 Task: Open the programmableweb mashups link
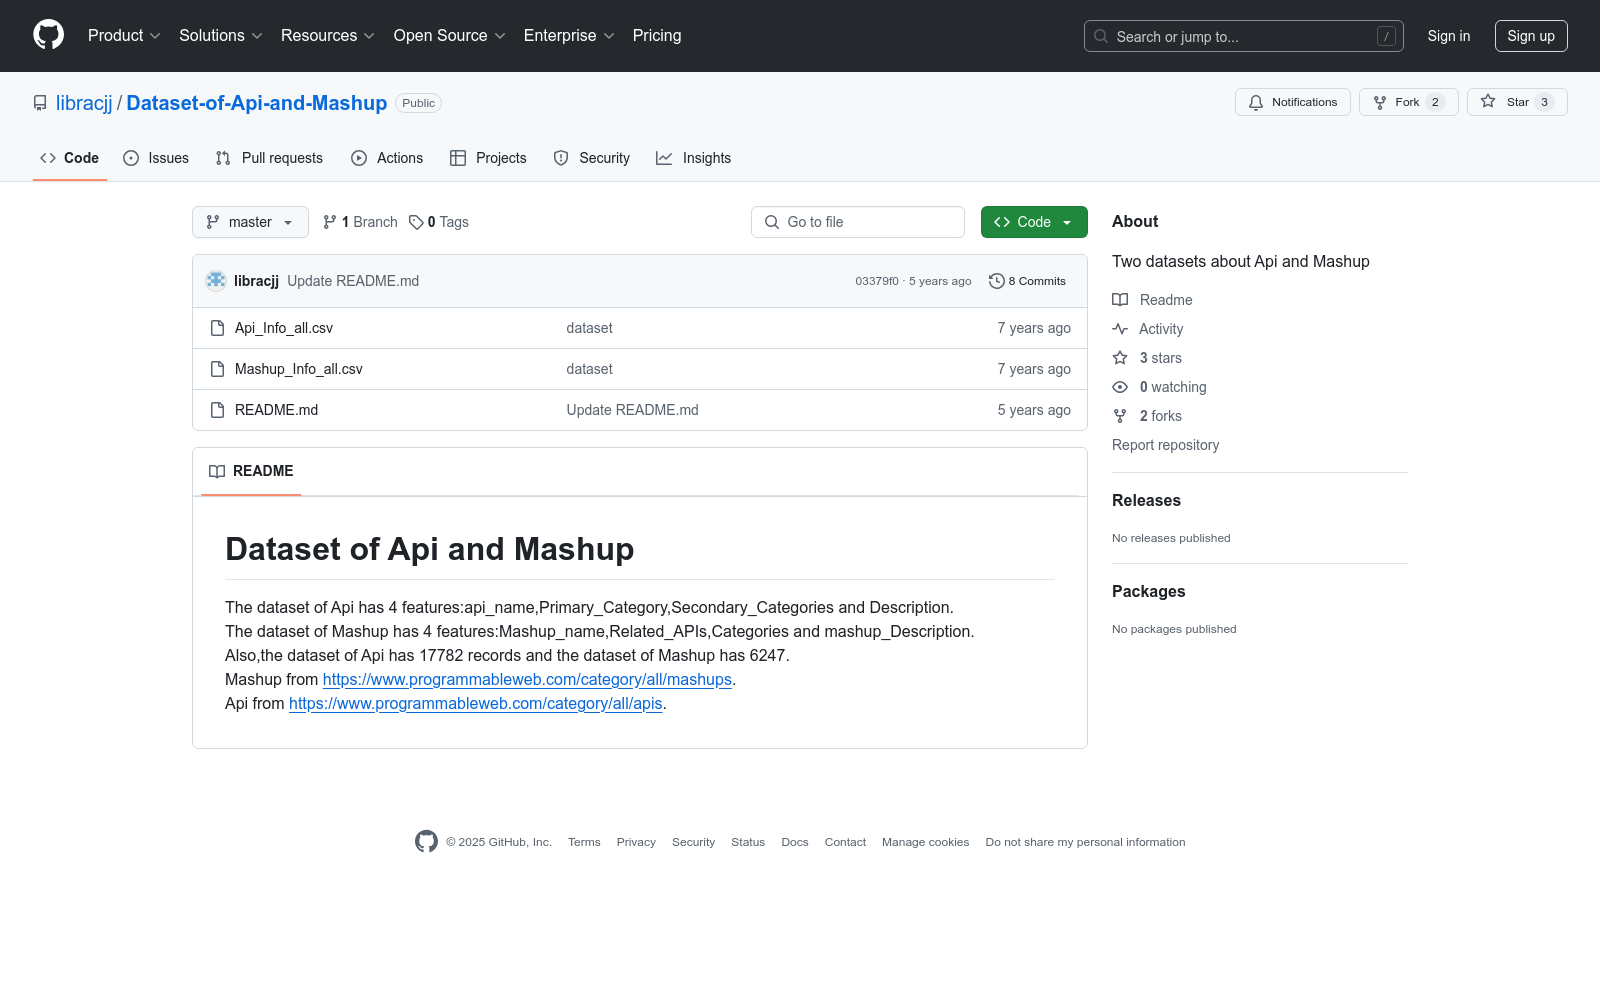pyautogui.click(x=527, y=680)
